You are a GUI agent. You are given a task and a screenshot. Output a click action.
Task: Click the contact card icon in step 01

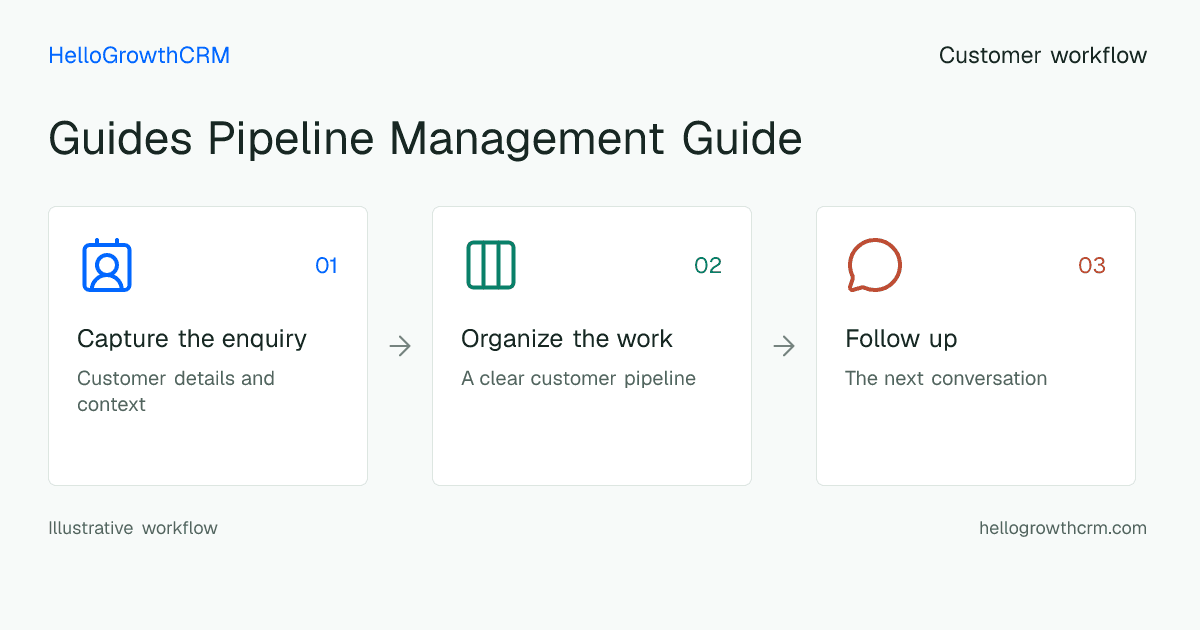click(x=107, y=265)
